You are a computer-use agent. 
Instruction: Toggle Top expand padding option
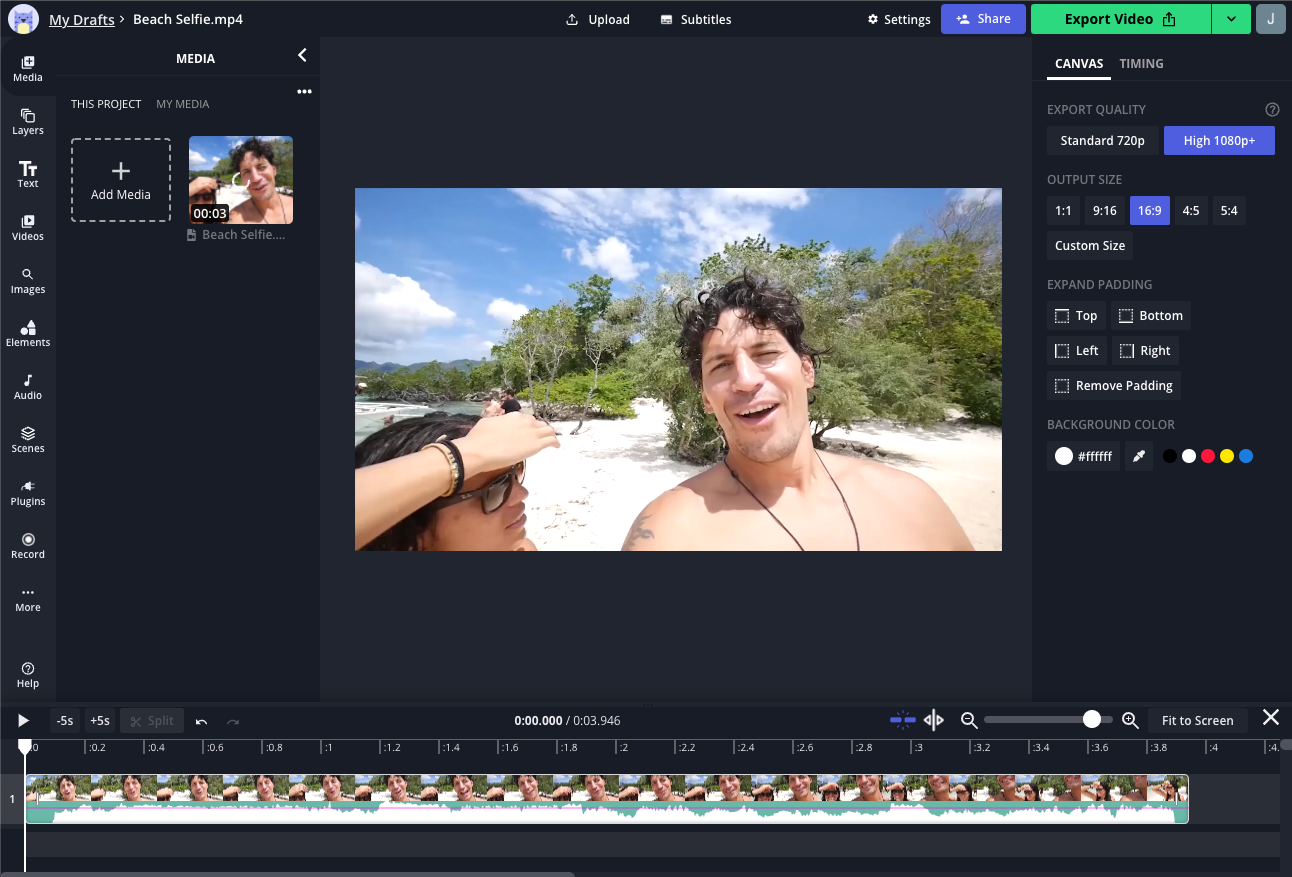[x=1076, y=316]
